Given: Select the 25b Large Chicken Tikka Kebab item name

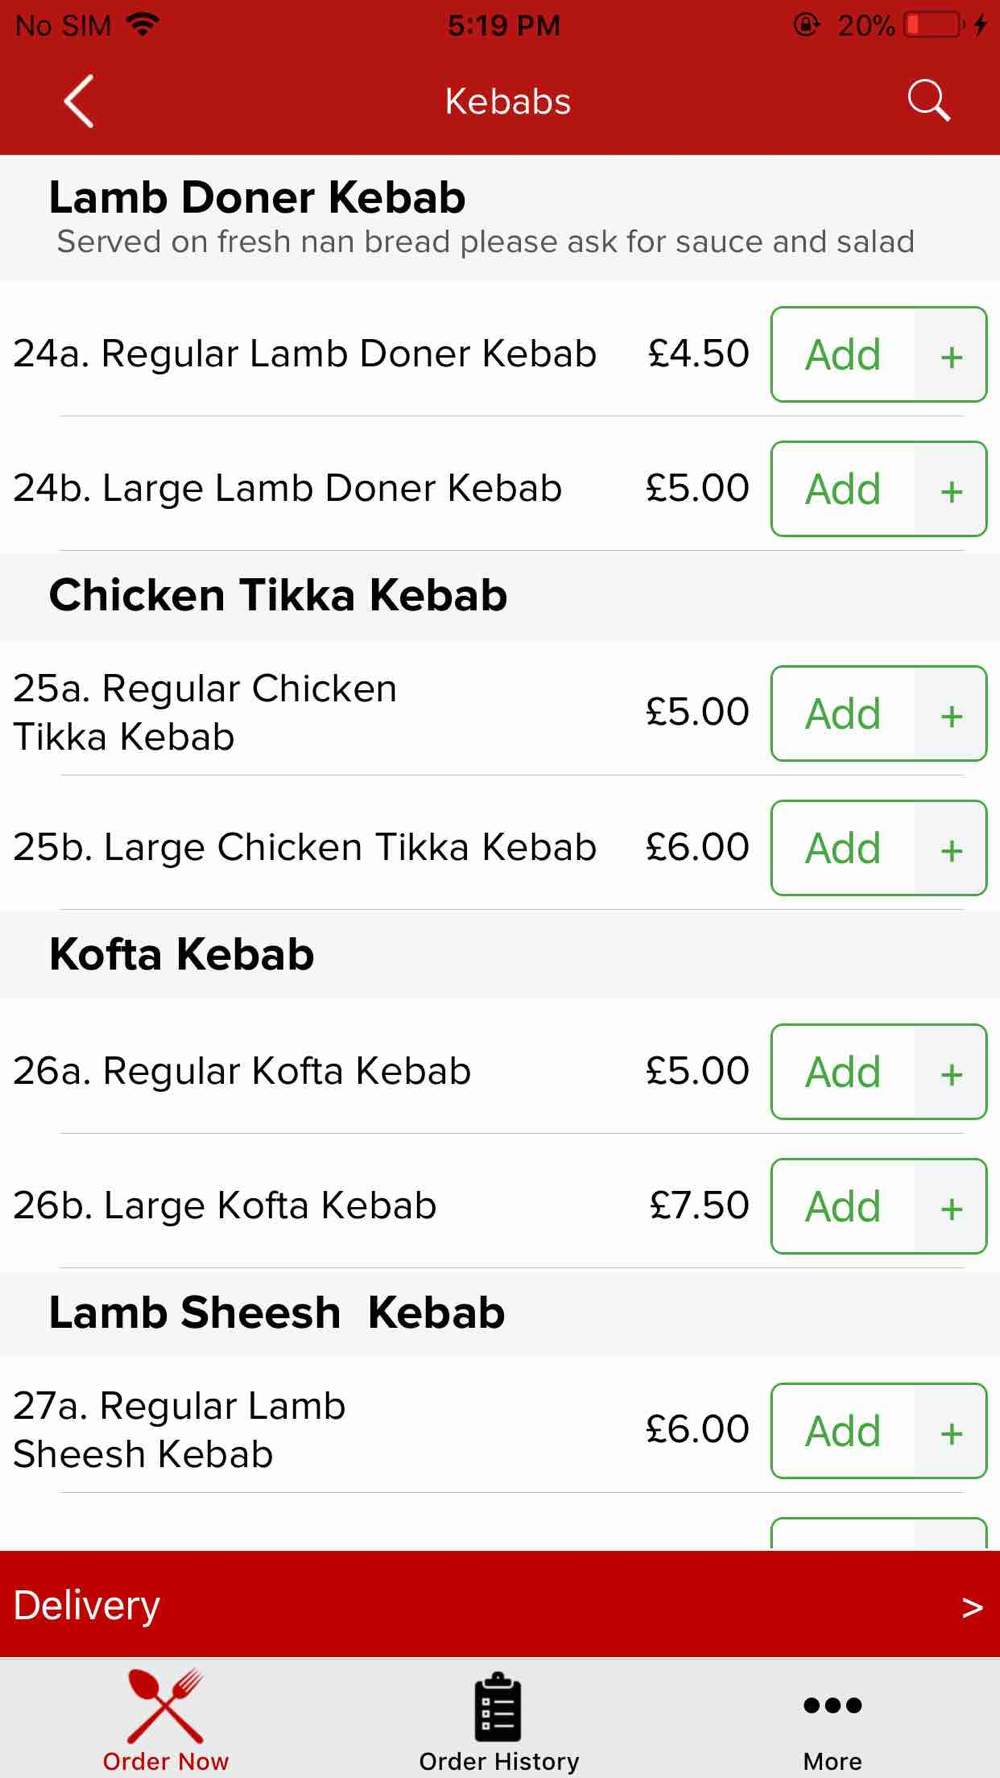Looking at the screenshot, I should 304,848.
